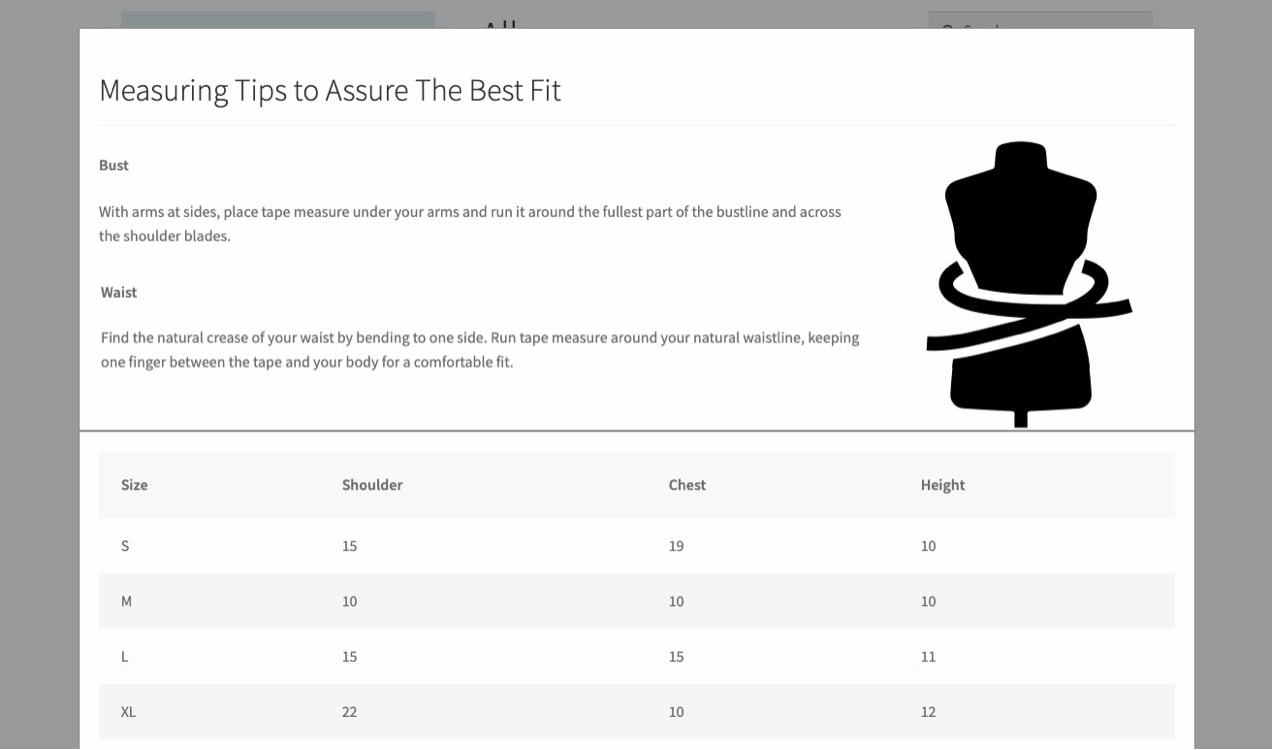Select the 'Height' column header
Image resolution: width=1272 pixels, height=750 pixels.
pos(943,485)
